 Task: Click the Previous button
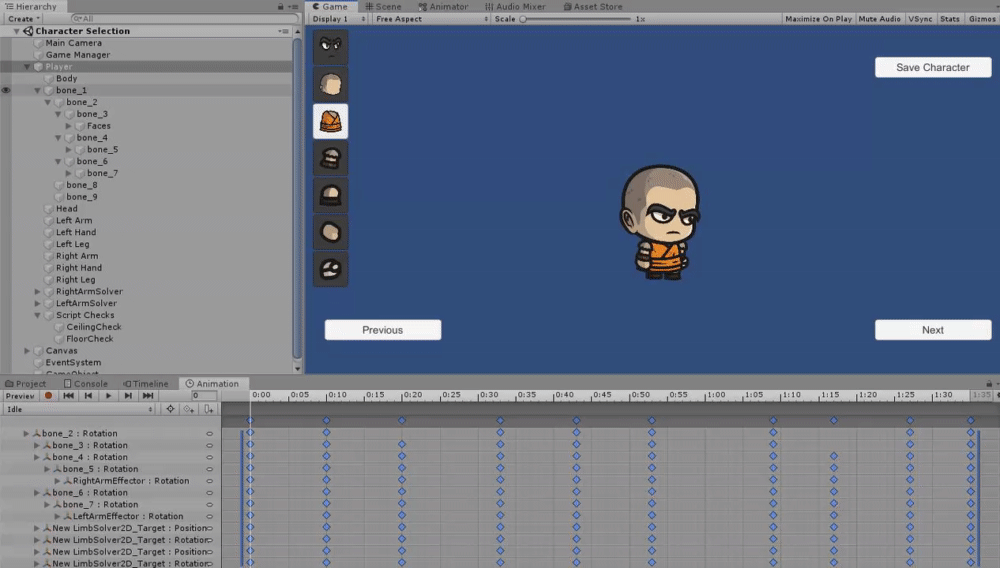tap(383, 330)
